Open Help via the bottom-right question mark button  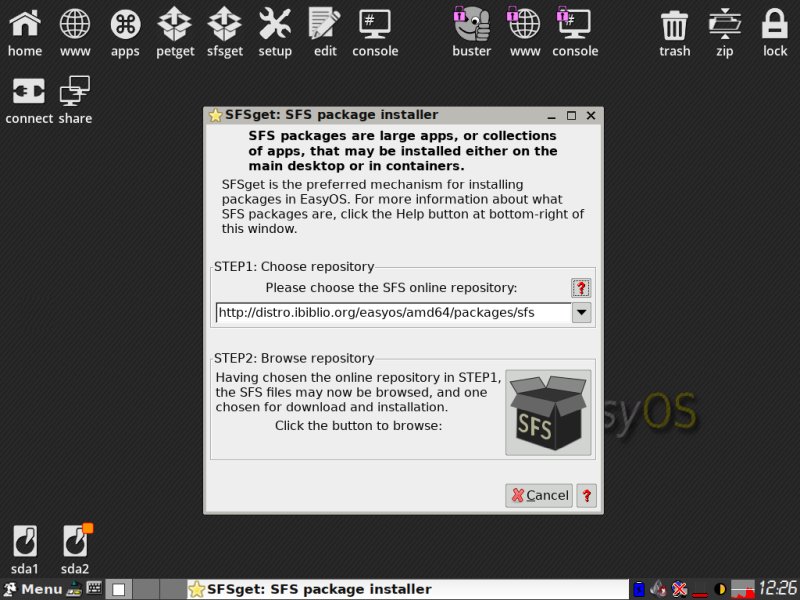coord(587,495)
